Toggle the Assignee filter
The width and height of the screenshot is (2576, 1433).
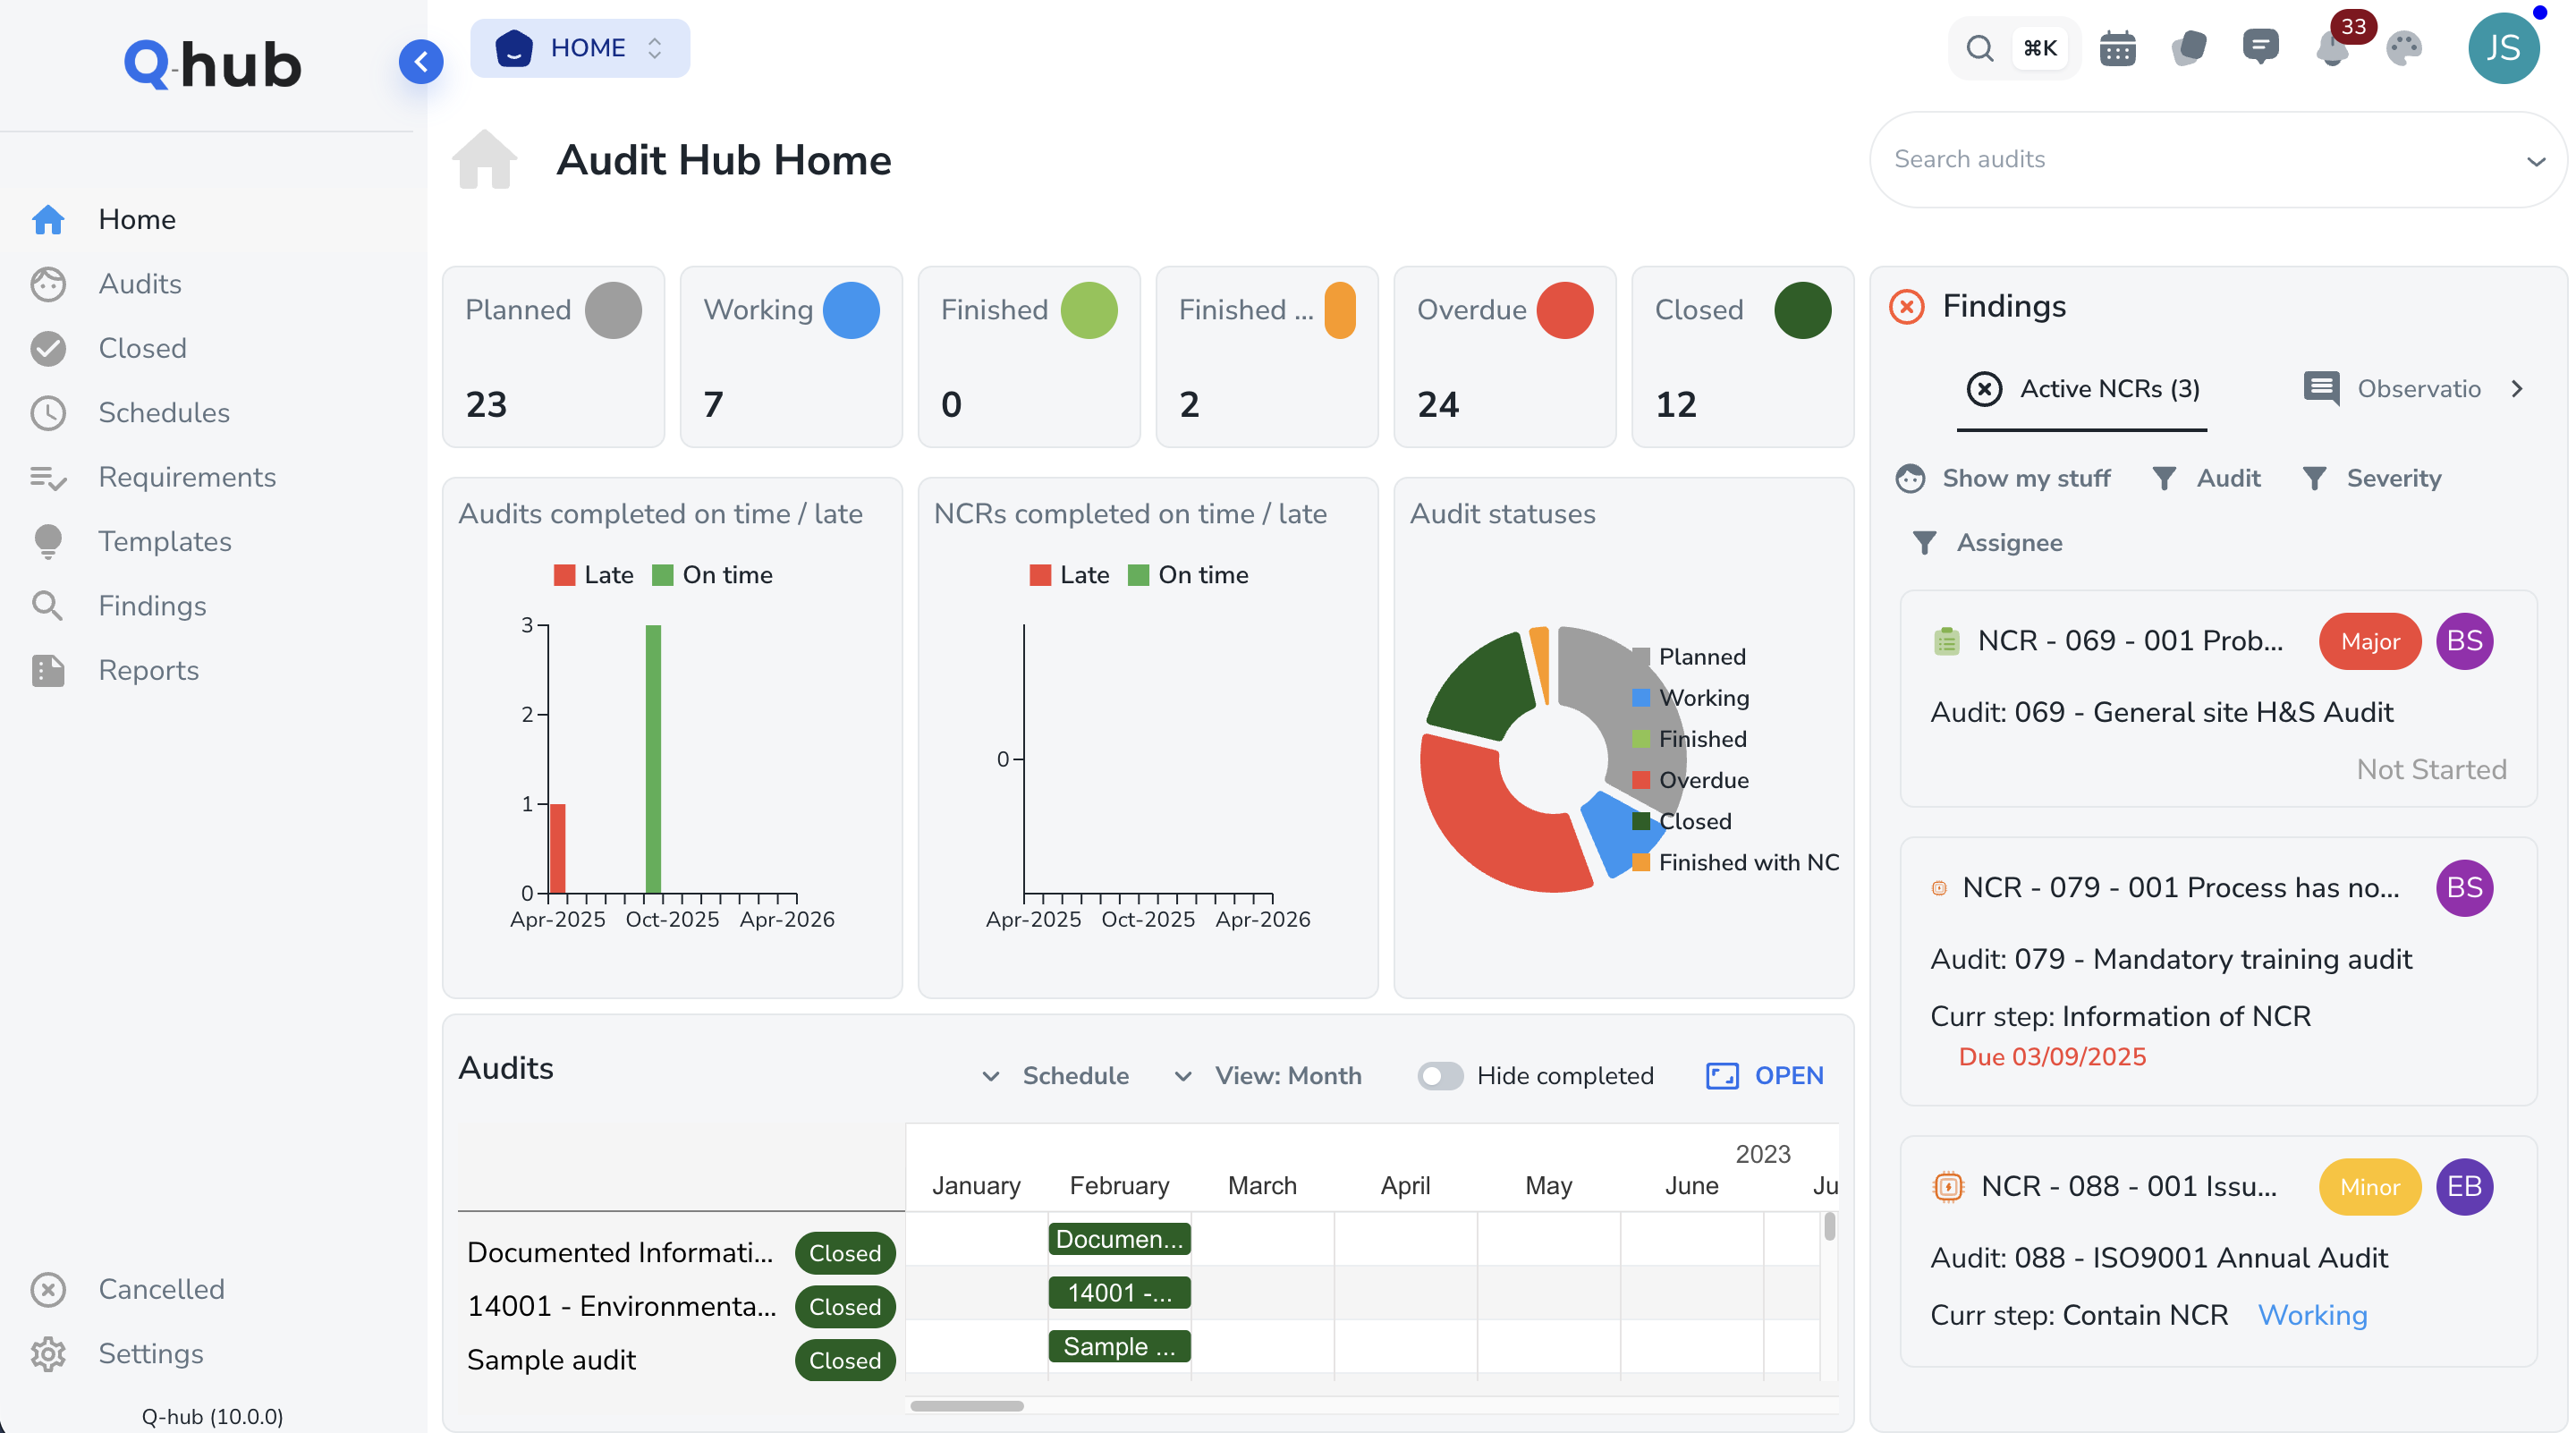pyautogui.click(x=1987, y=542)
